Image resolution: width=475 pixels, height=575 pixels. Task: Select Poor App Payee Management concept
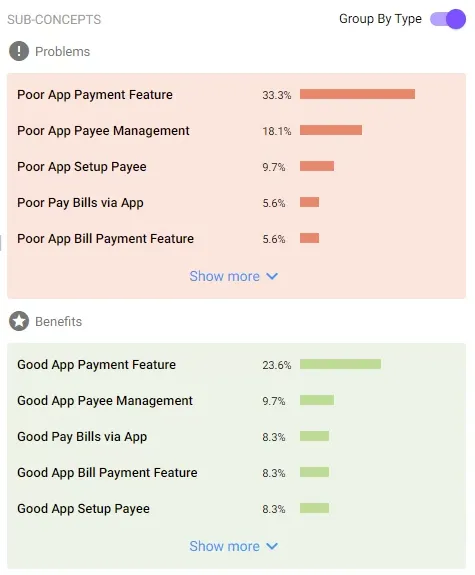tap(103, 131)
